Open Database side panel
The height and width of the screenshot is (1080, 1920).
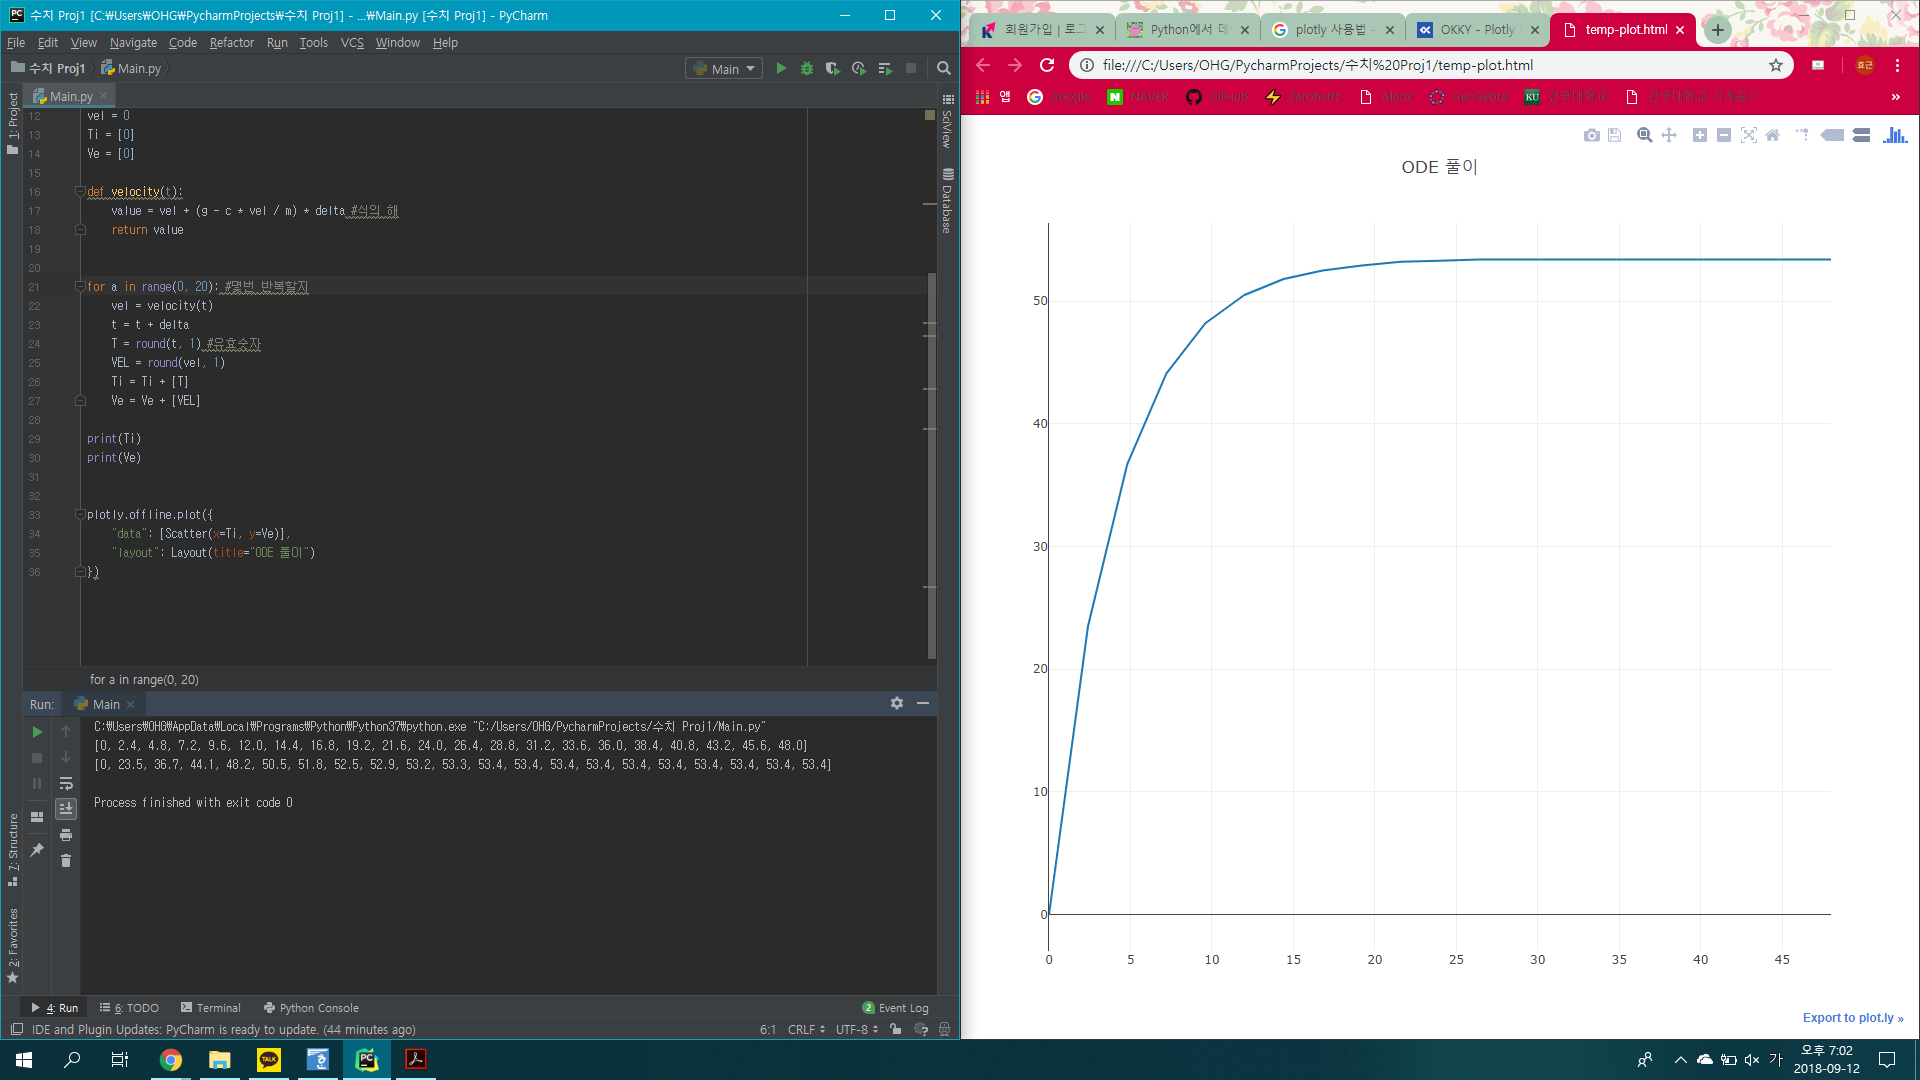click(948, 202)
